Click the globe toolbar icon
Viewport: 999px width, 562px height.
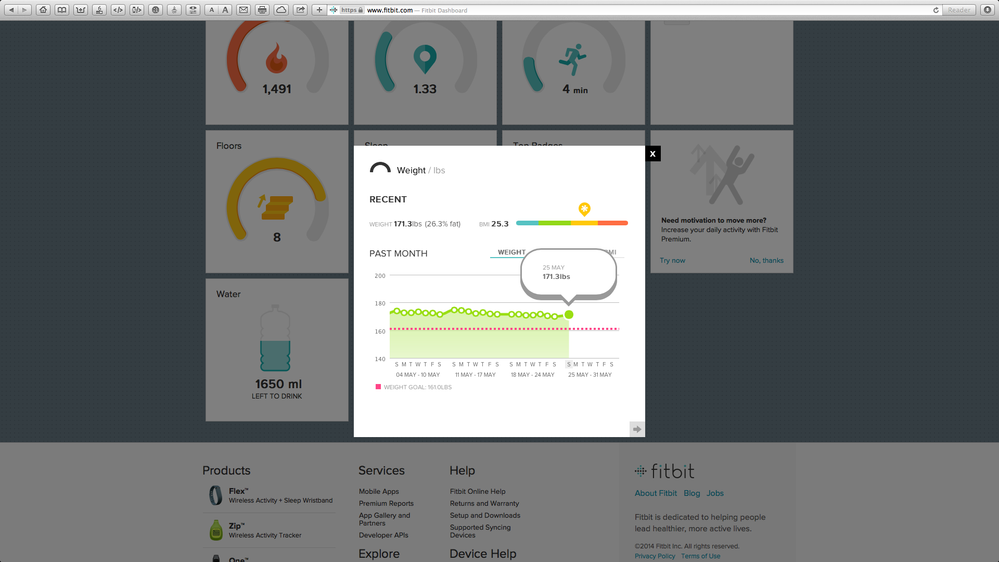tap(155, 10)
